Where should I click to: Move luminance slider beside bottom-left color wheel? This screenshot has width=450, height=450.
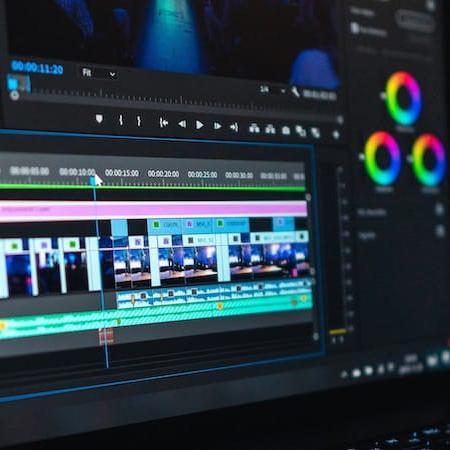click(x=361, y=156)
